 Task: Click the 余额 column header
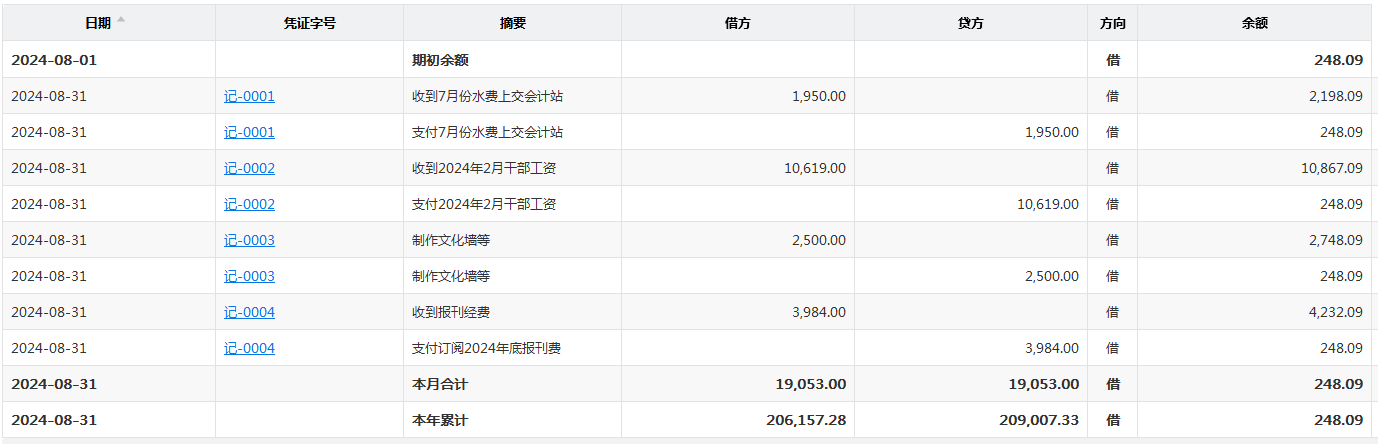pyautogui.click(x=1254, y=23)
